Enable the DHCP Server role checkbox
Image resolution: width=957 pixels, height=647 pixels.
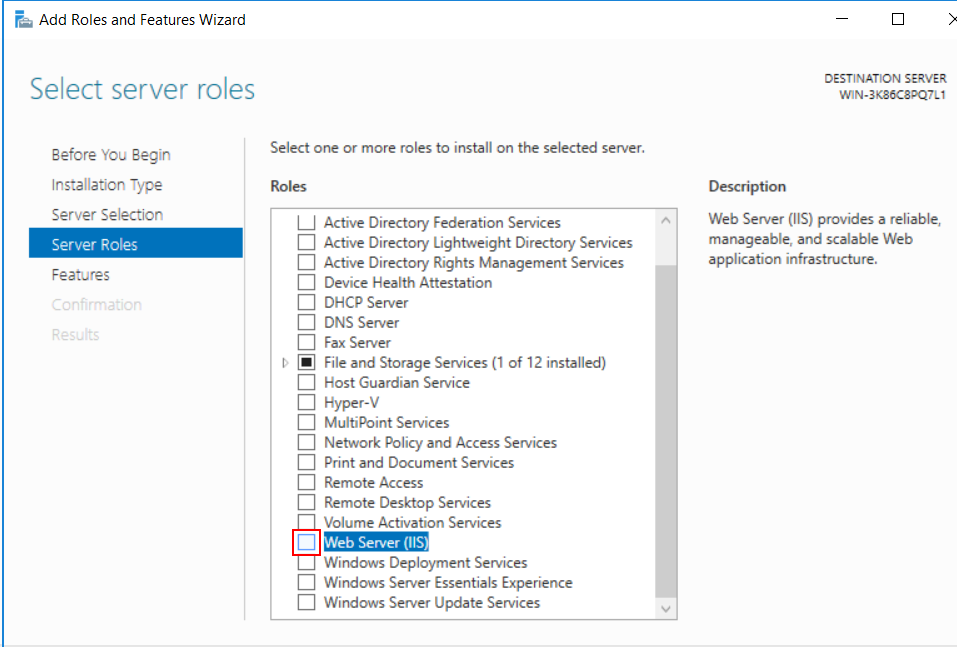coord(307,303)
